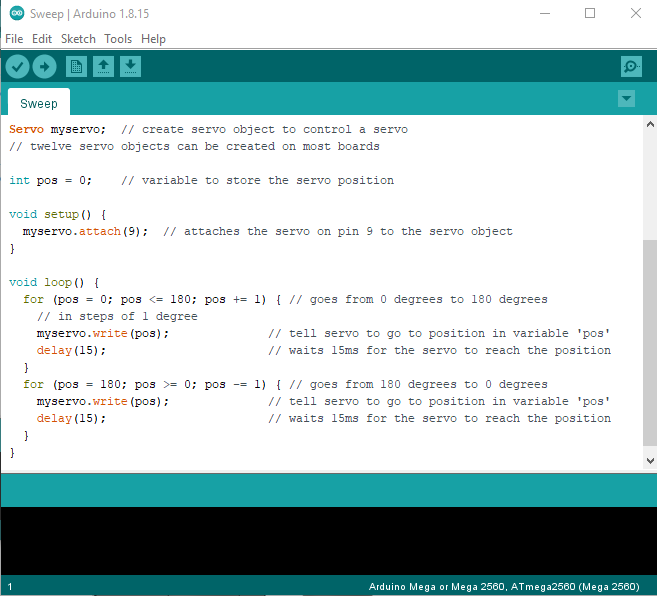Click the '// in steps of 1 degree' comment
657x596 pixels.
(117, 316)
